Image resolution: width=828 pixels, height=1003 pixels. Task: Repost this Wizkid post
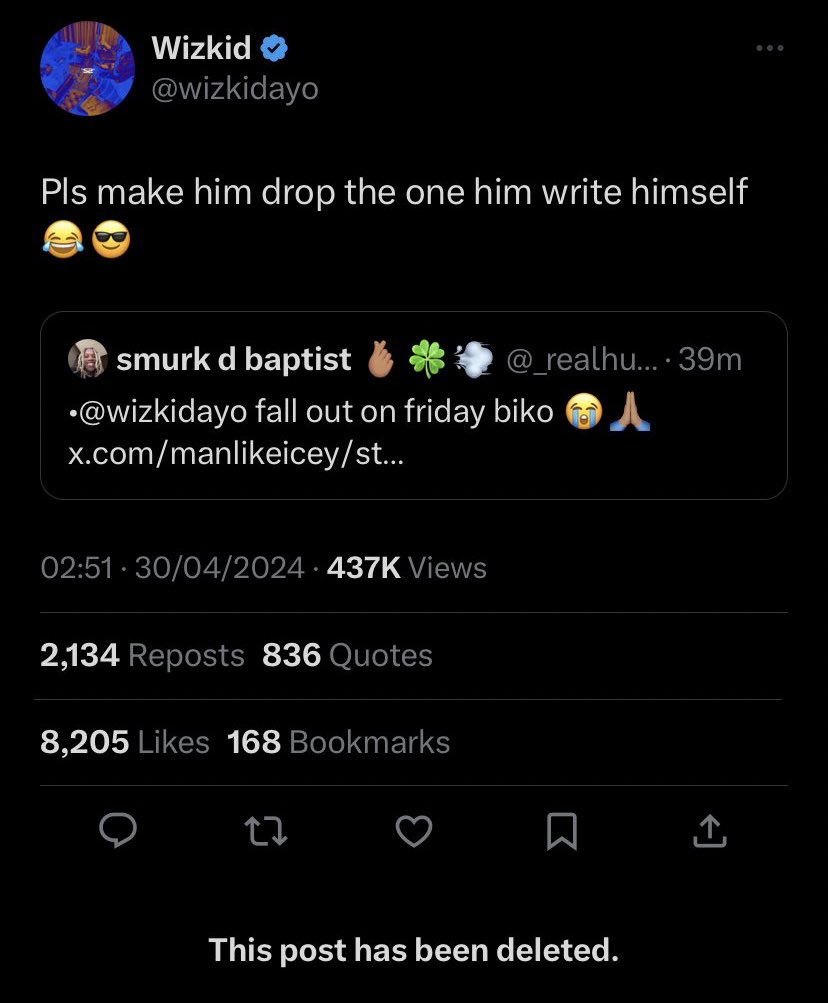point(267,830)
